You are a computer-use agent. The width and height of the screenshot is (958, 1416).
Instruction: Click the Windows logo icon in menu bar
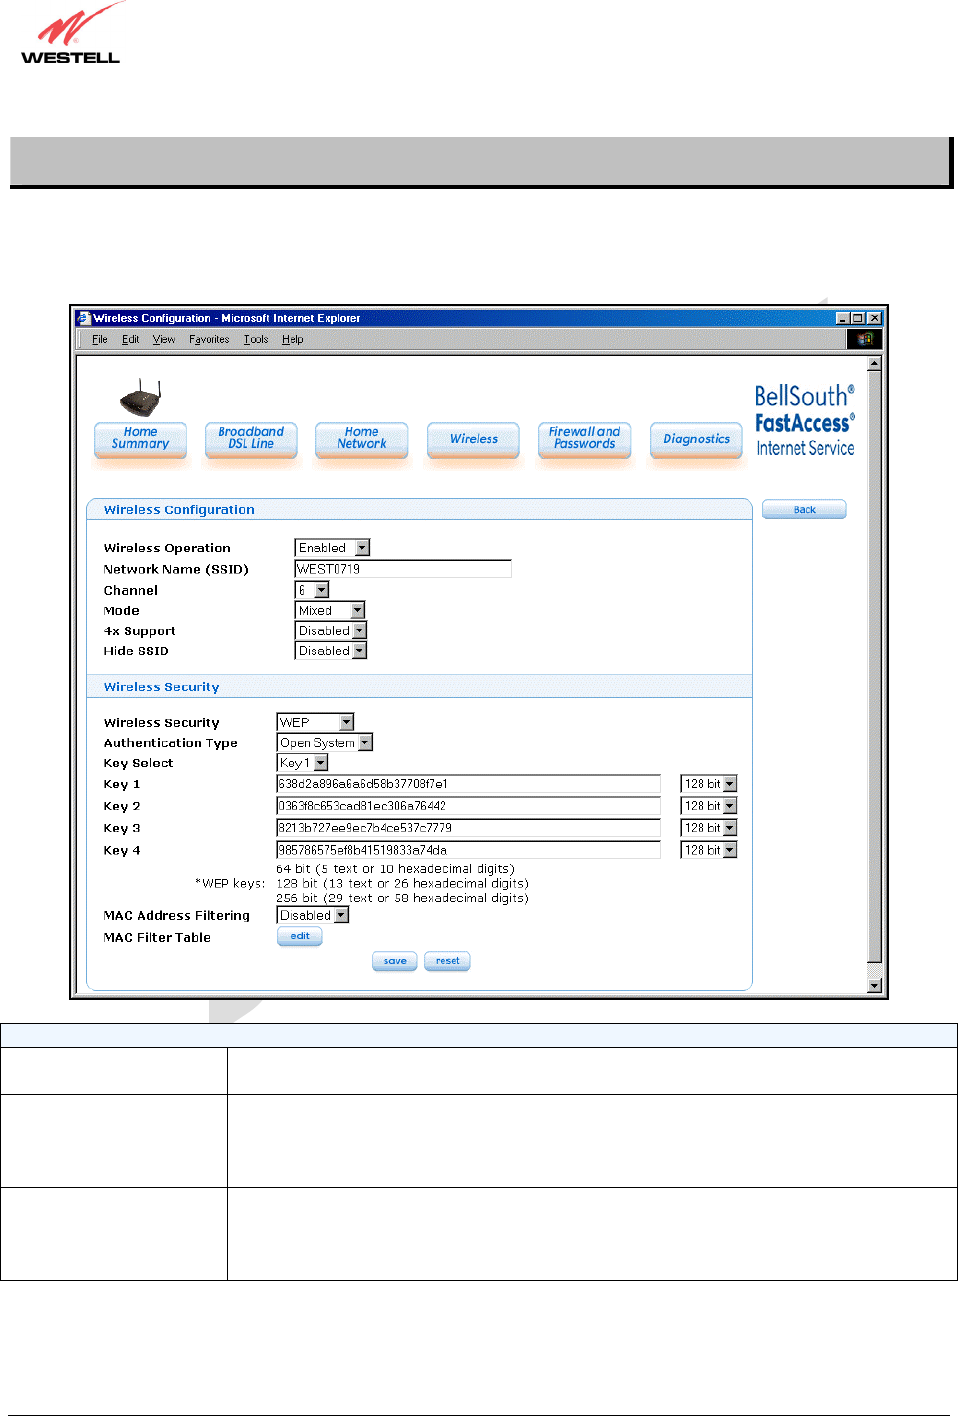(865, 339)
